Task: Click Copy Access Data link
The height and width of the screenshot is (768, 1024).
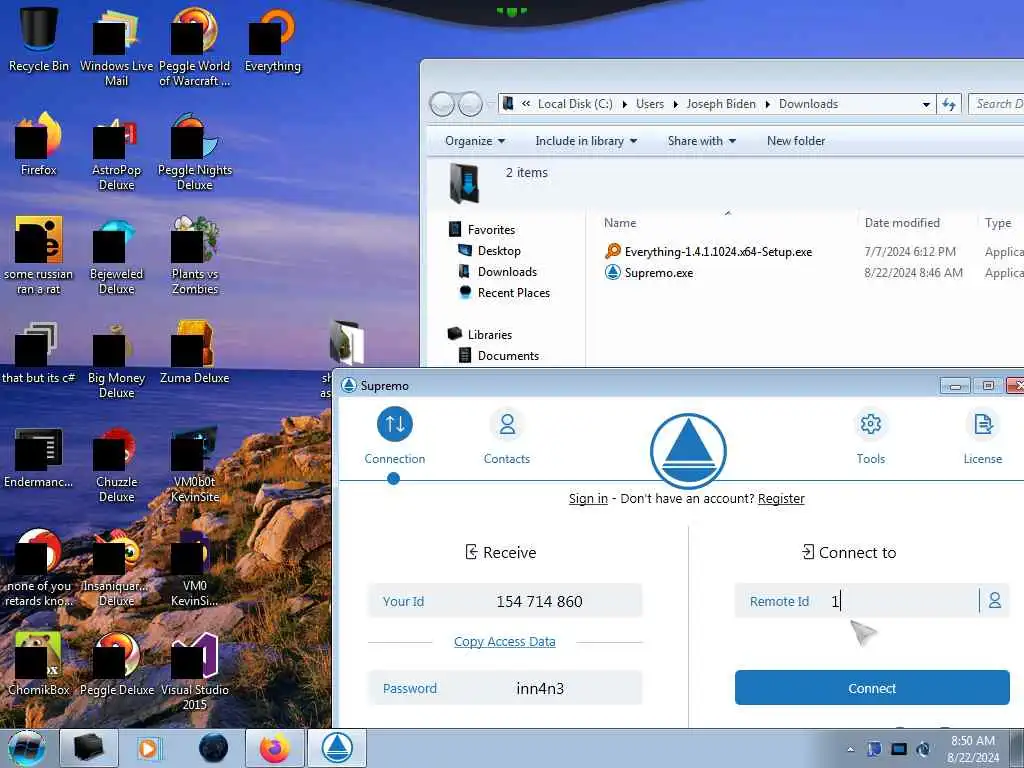Action: (505, 642)
